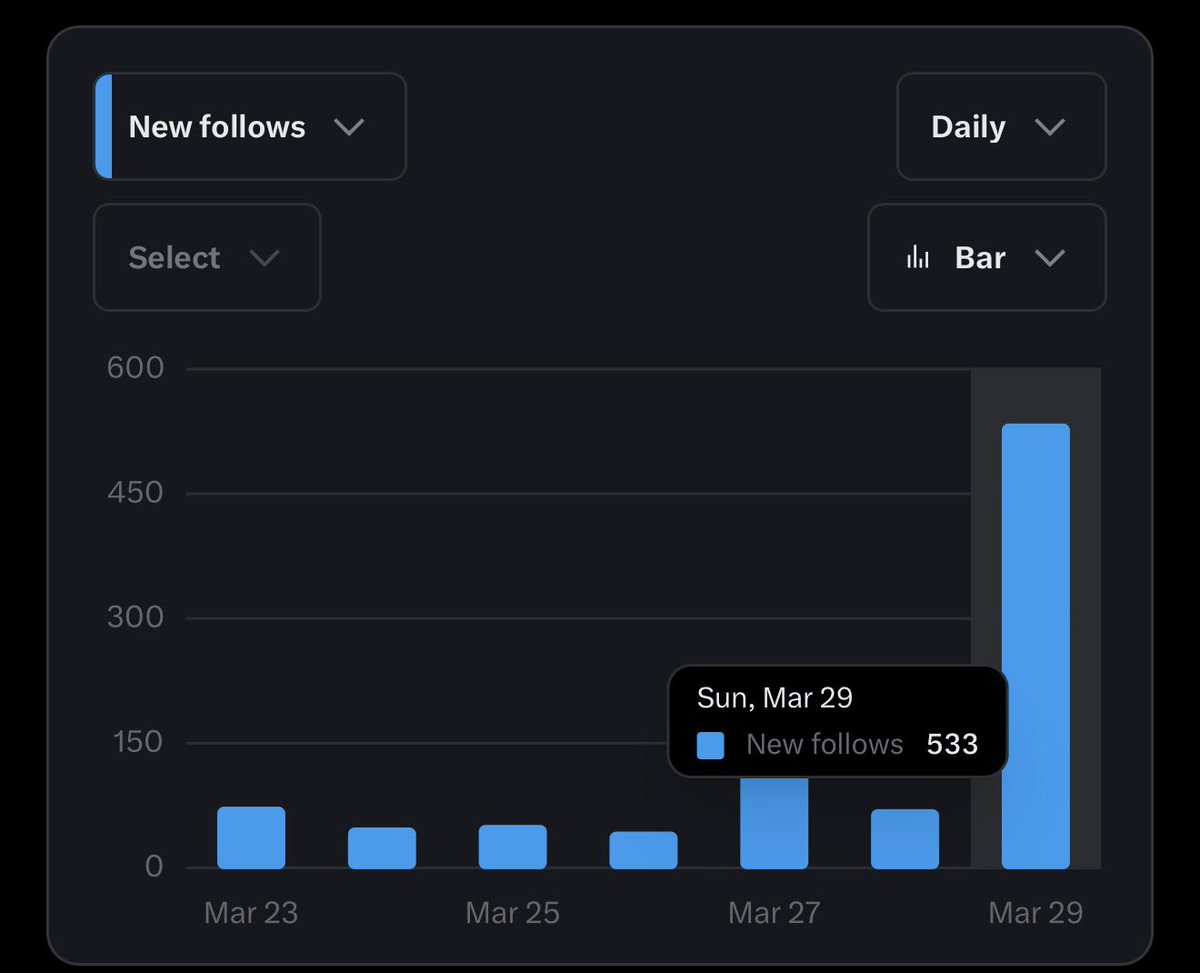Click the '300' y-axis label
The width and height of the screenshot is (1200, 973).
point(135,617)
